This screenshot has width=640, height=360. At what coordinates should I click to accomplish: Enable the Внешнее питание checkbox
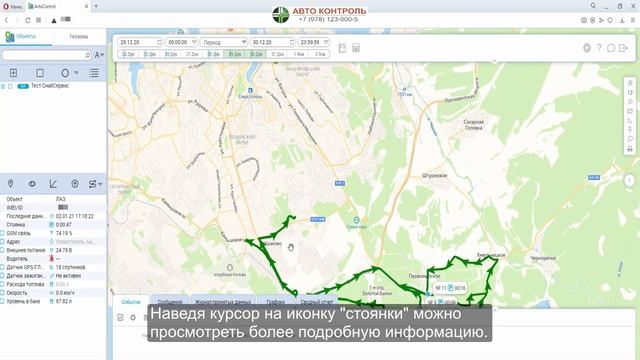[2, 250]
